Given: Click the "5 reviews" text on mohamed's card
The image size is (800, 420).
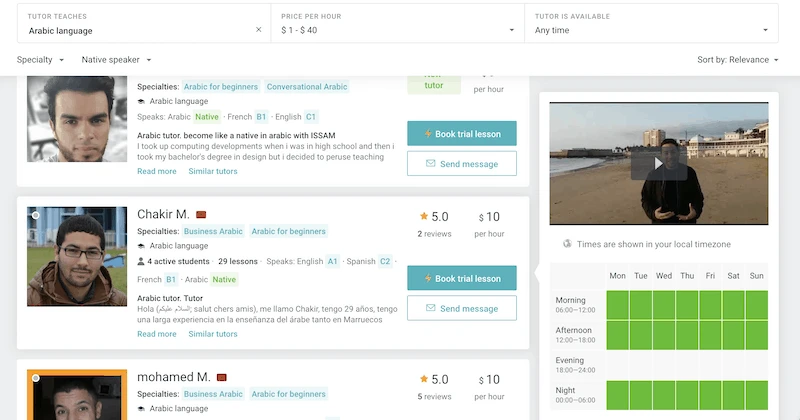Looking at the screenshot, I should [x=434, y=397].
